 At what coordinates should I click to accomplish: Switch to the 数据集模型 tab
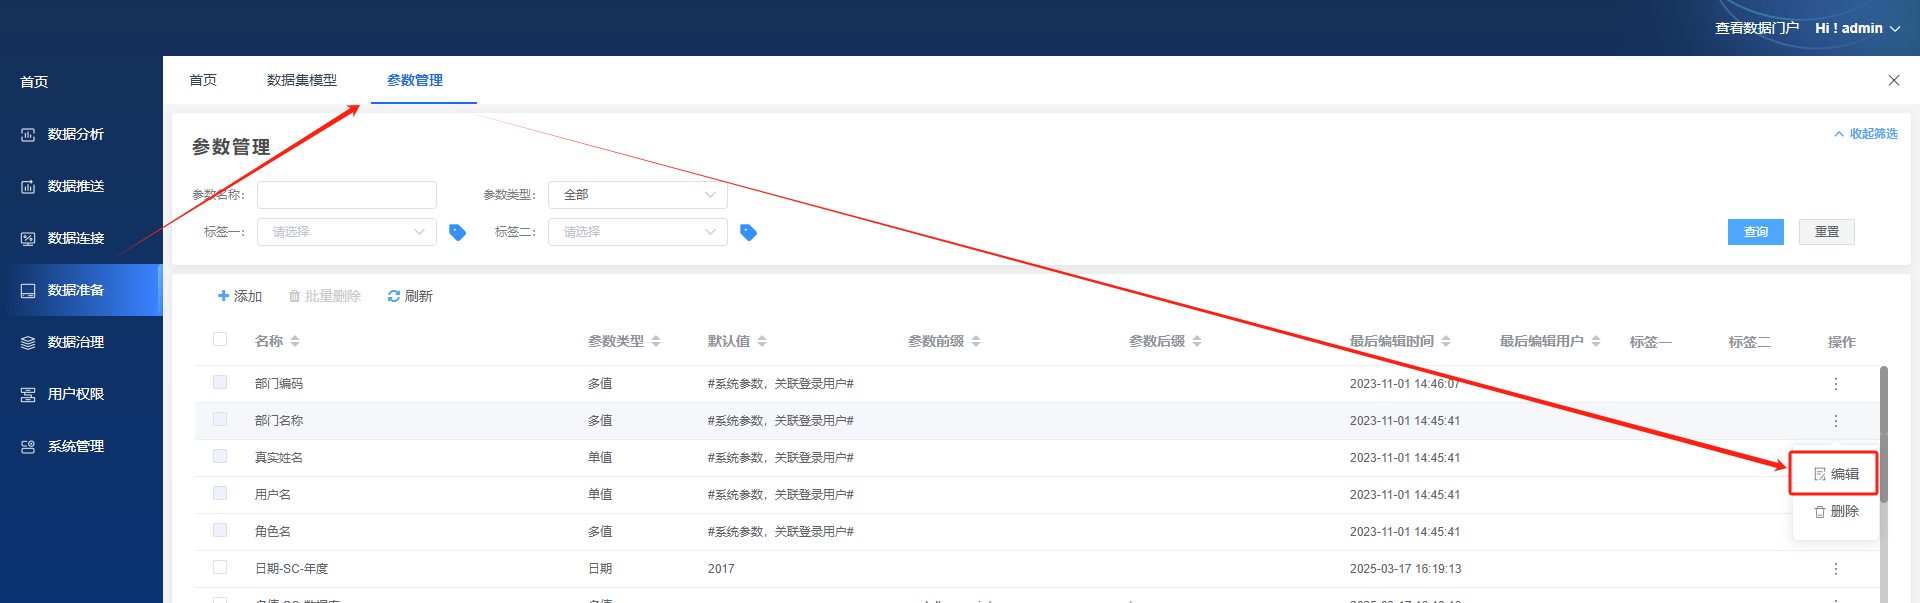pyautogui.click(x=301, y=80)
